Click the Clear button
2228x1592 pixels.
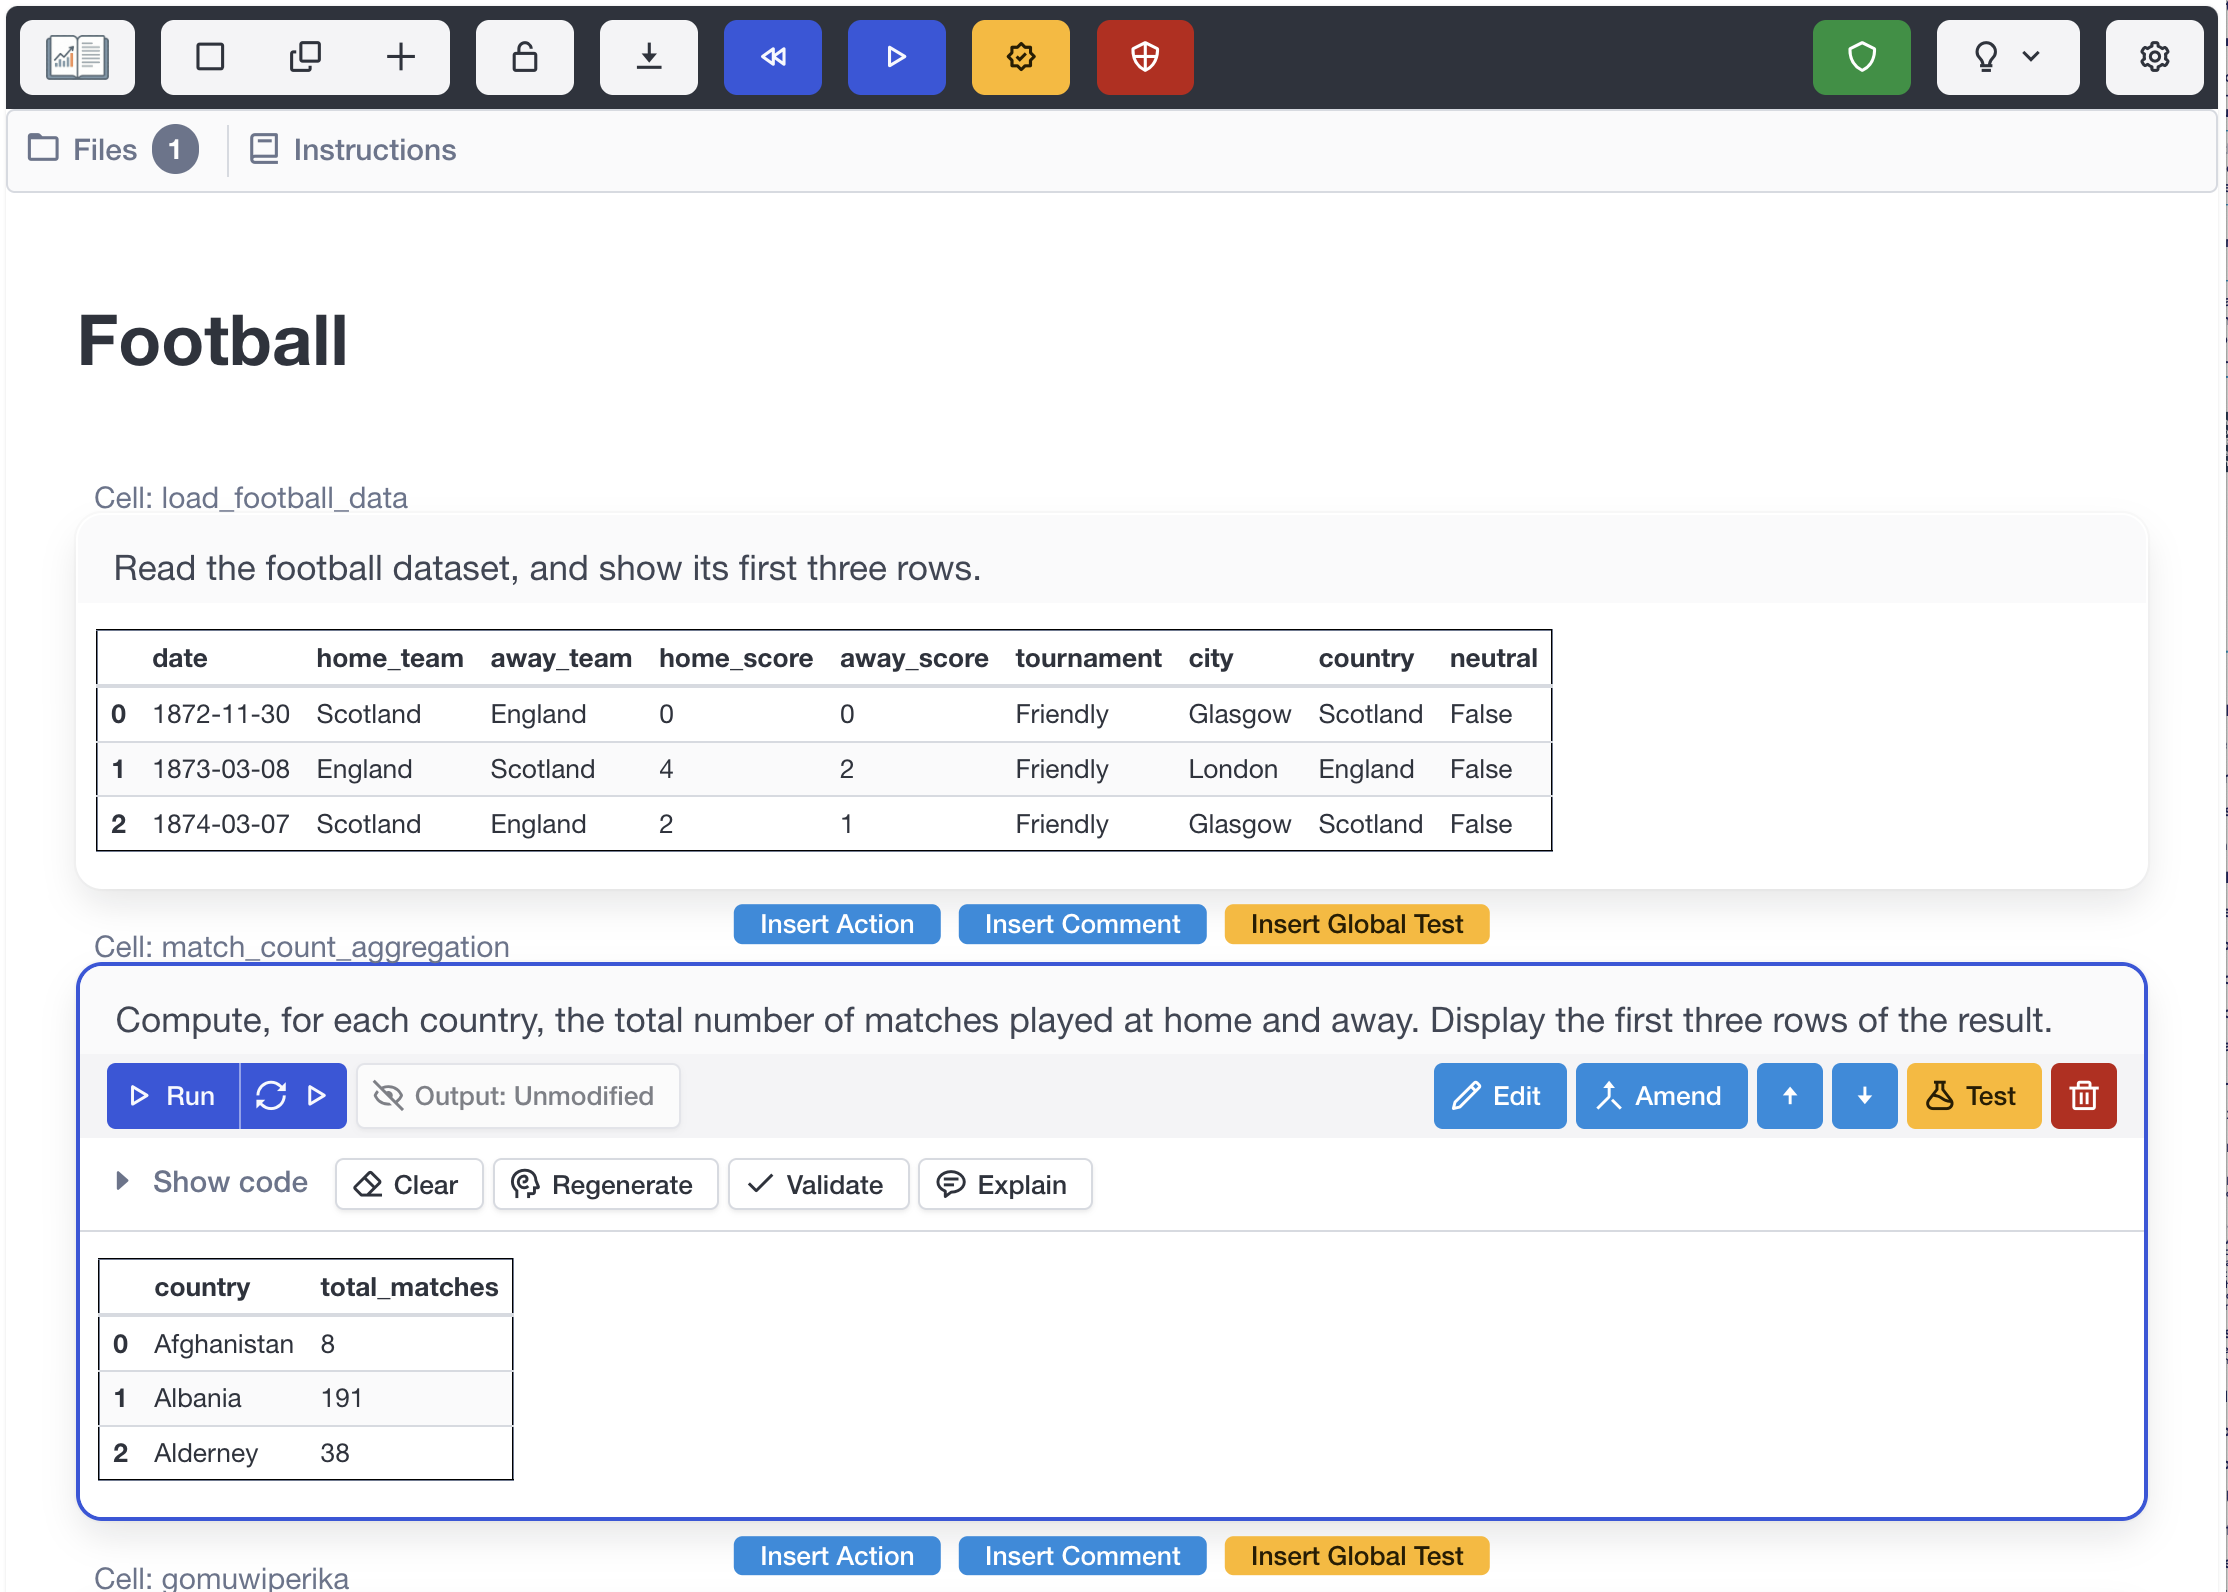409,1184
